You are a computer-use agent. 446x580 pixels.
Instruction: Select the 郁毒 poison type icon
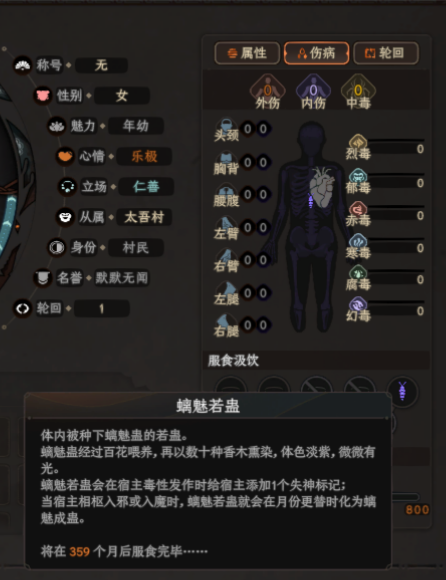click(x=358, y=177)
